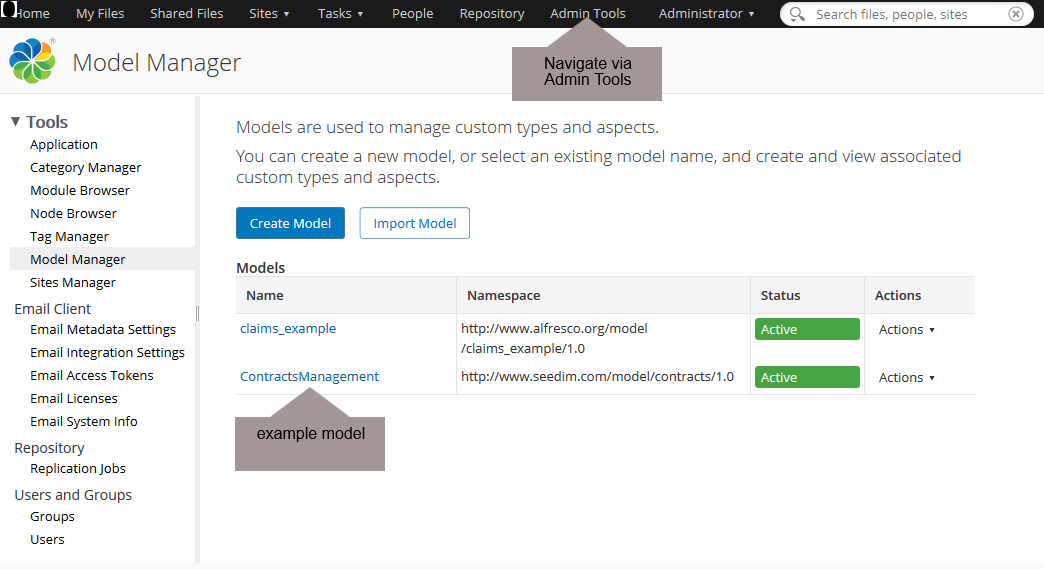Image resolution: width=1044 pixels, height=569 pixels.
Task: Open the claims_example model link
Action: (x=288, y=328)
